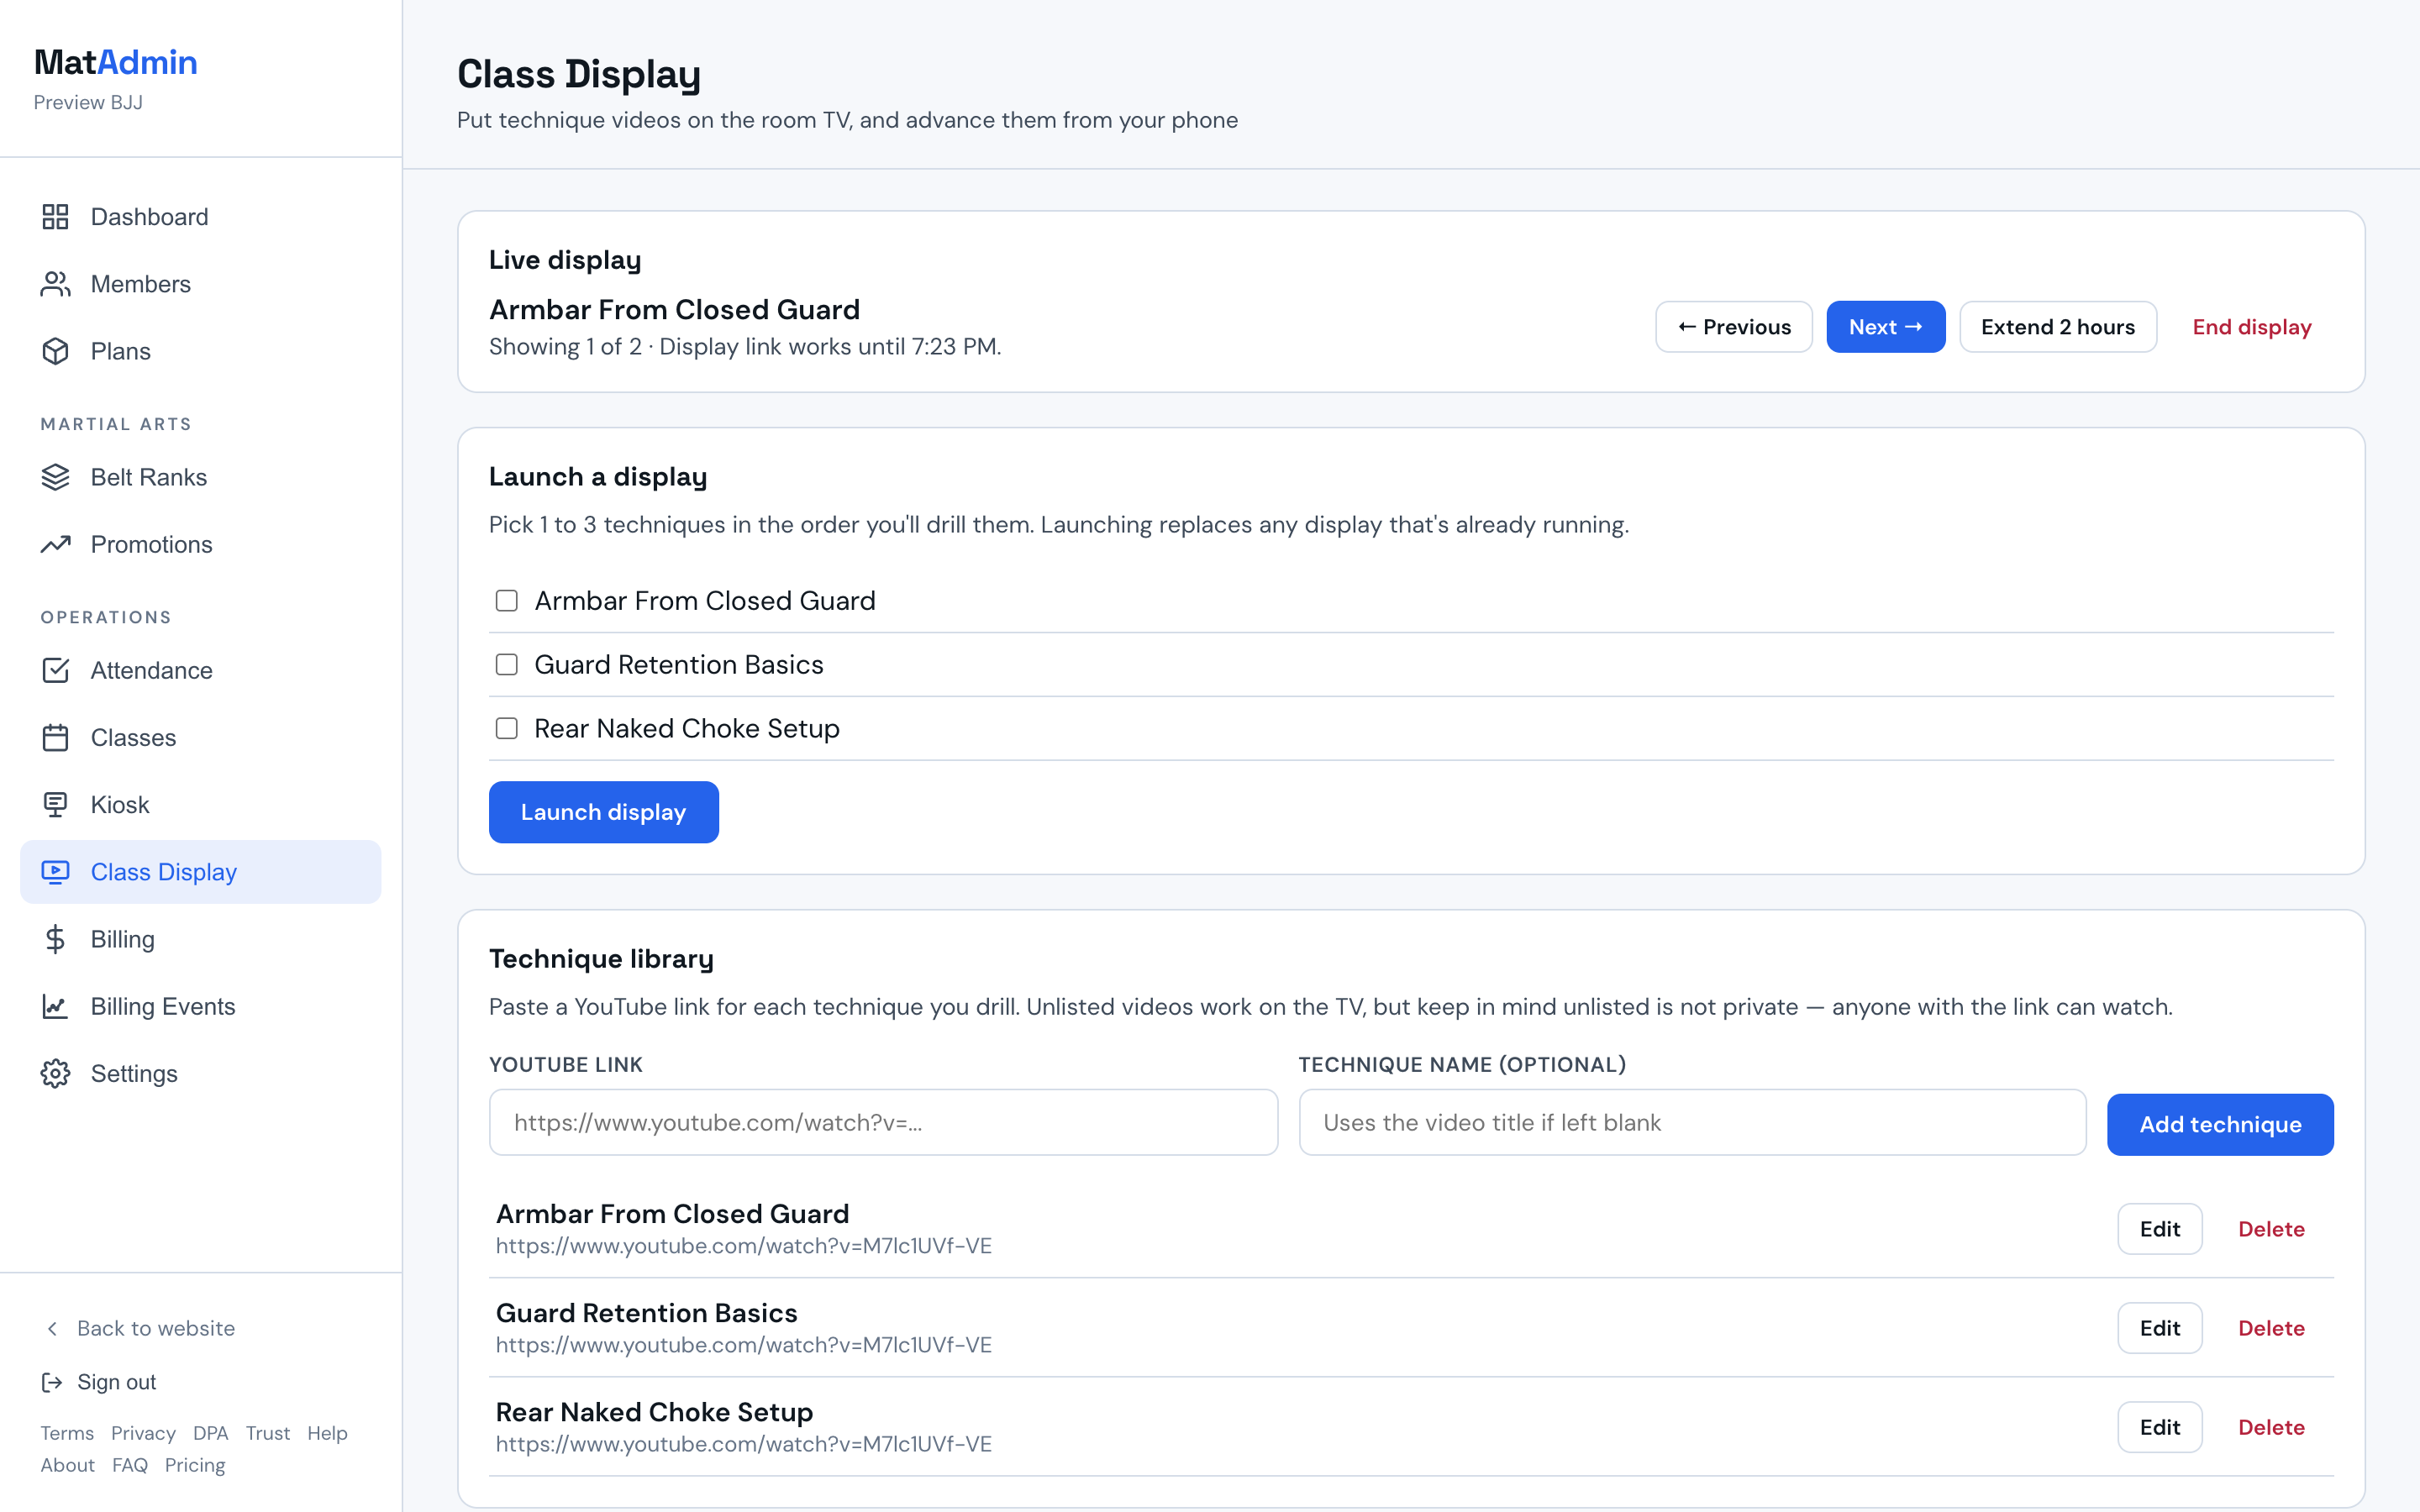Open the FAQ footer link

(130, 1465)
